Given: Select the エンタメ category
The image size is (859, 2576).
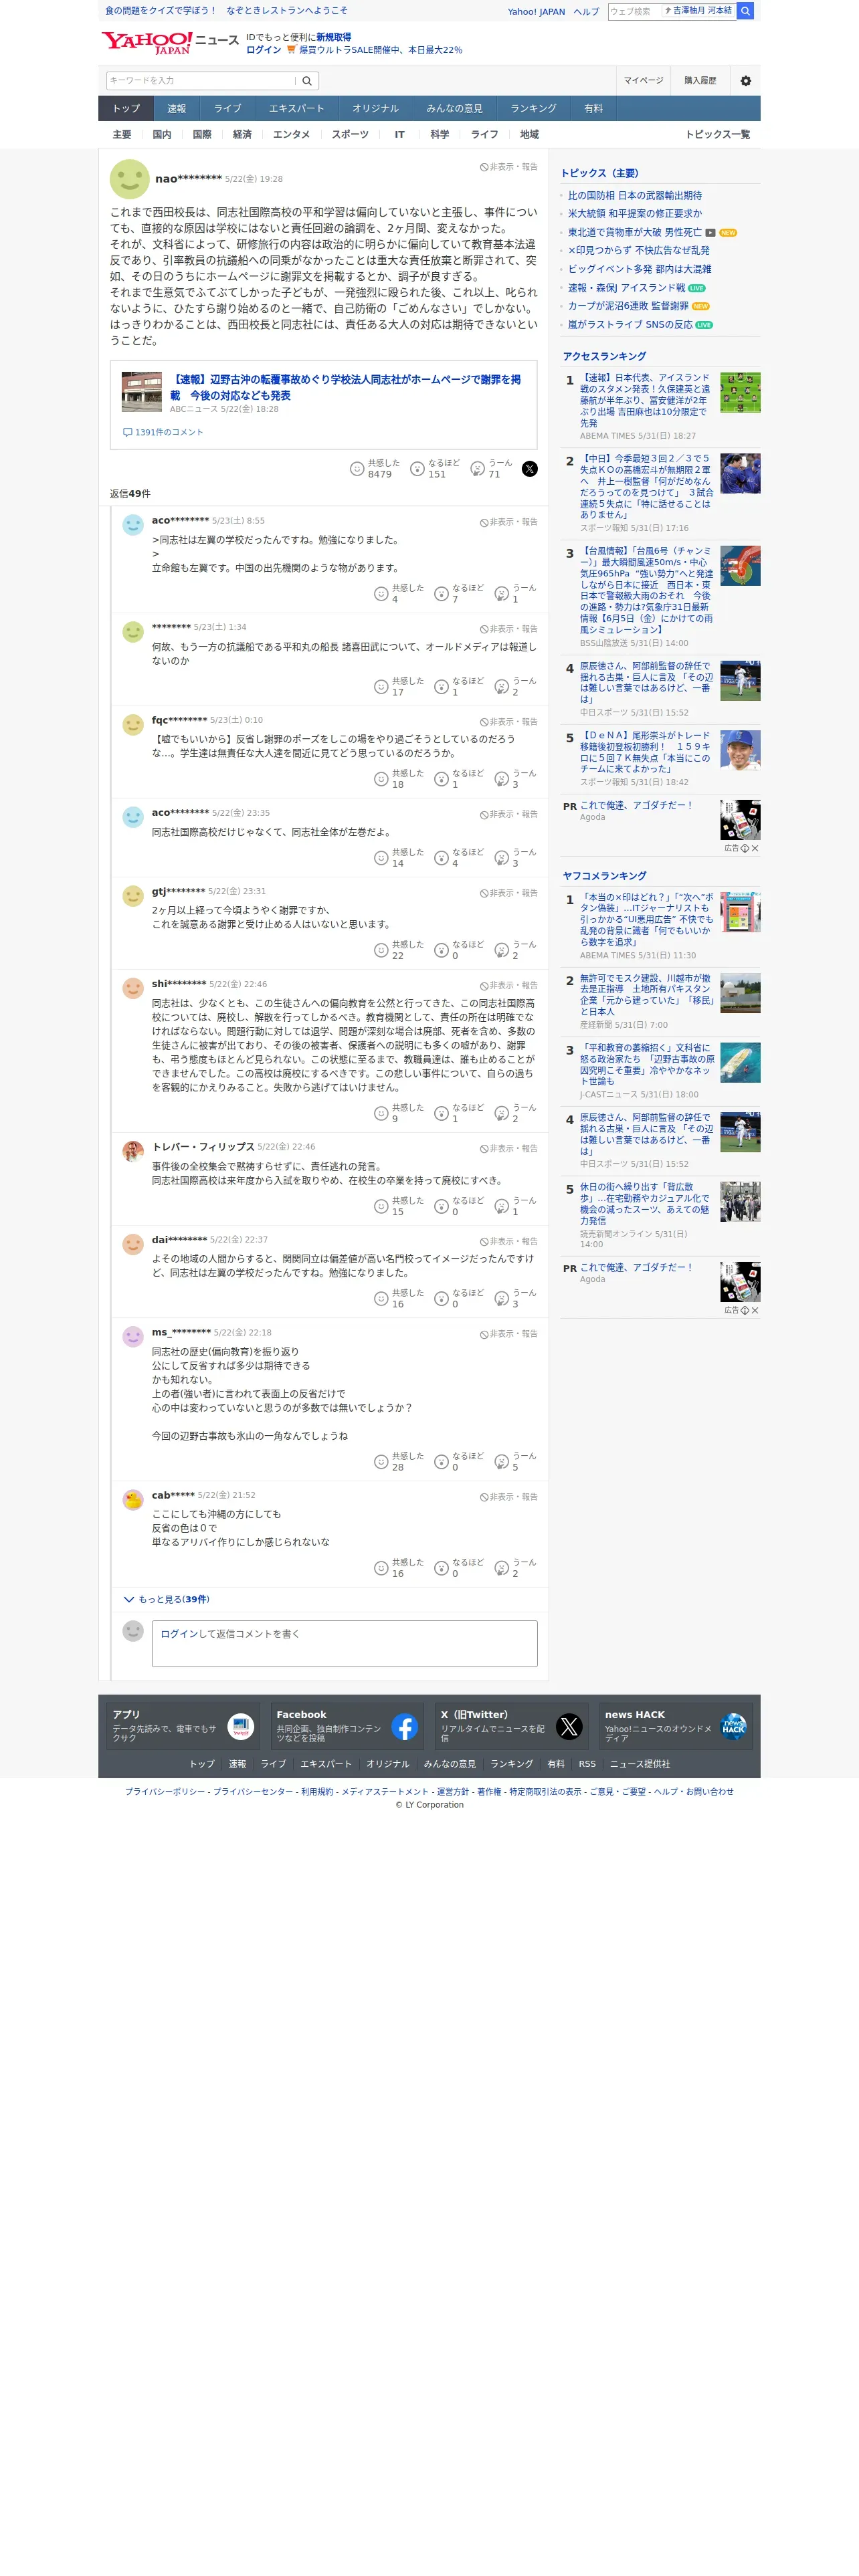Looking at the screenshot, I should pos(291,134).
